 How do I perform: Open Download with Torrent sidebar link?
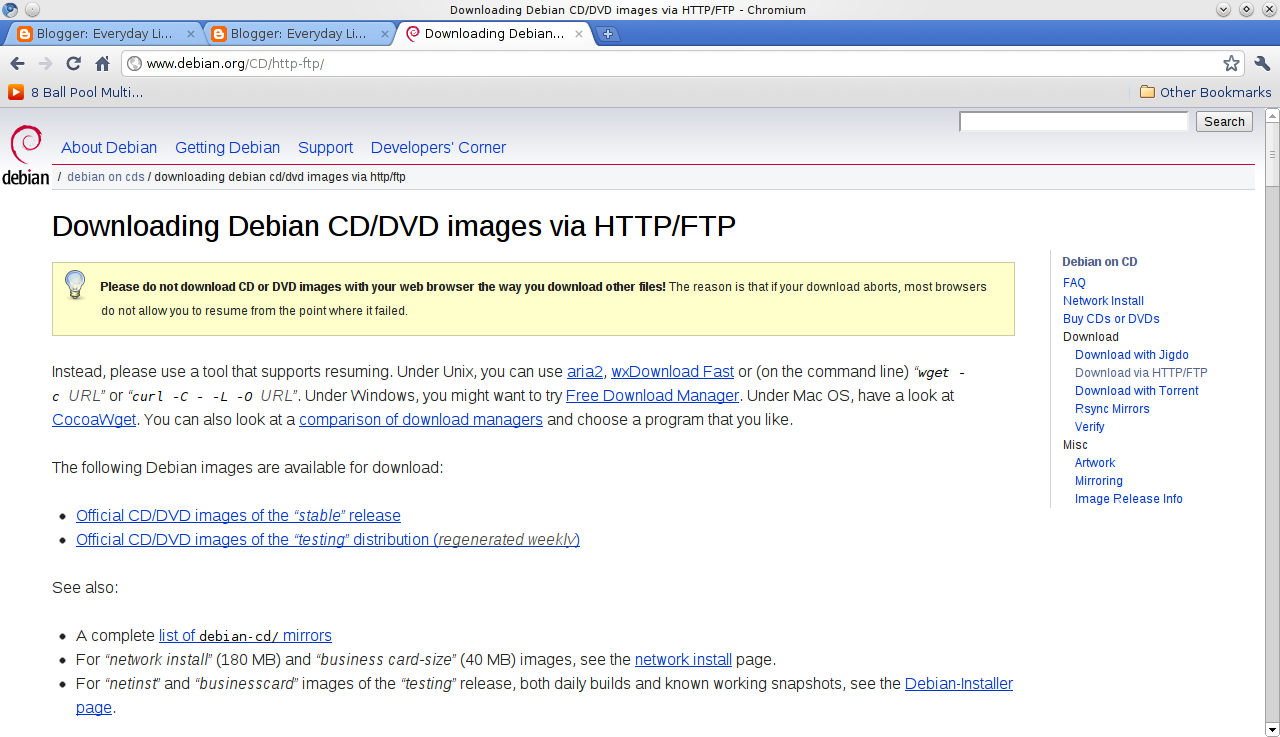pos(1137,391)
